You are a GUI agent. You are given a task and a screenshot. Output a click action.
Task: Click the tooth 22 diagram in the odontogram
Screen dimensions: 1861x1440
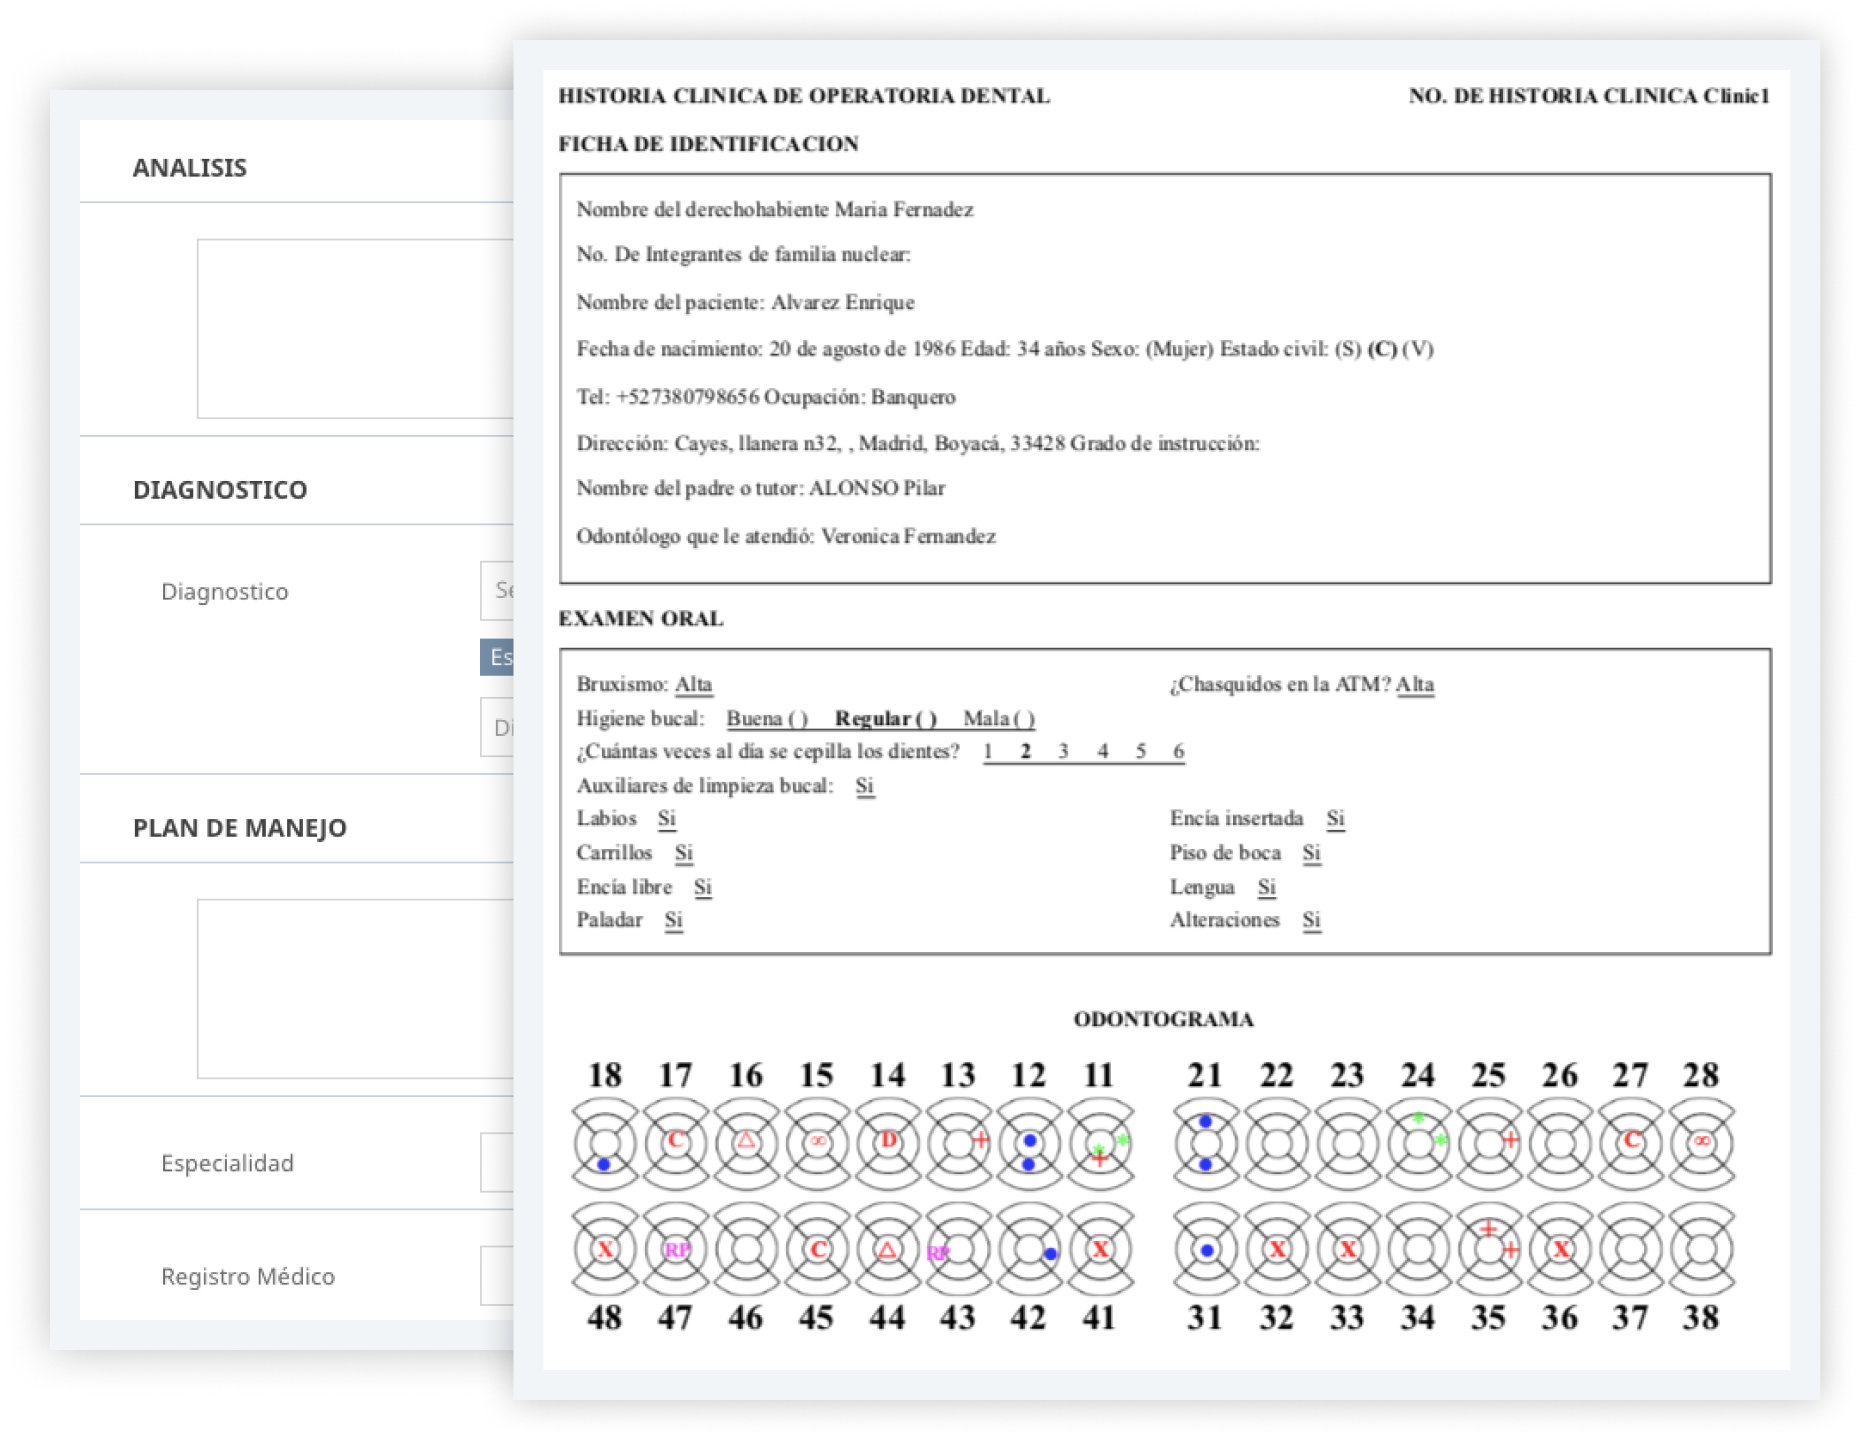1277,1143
